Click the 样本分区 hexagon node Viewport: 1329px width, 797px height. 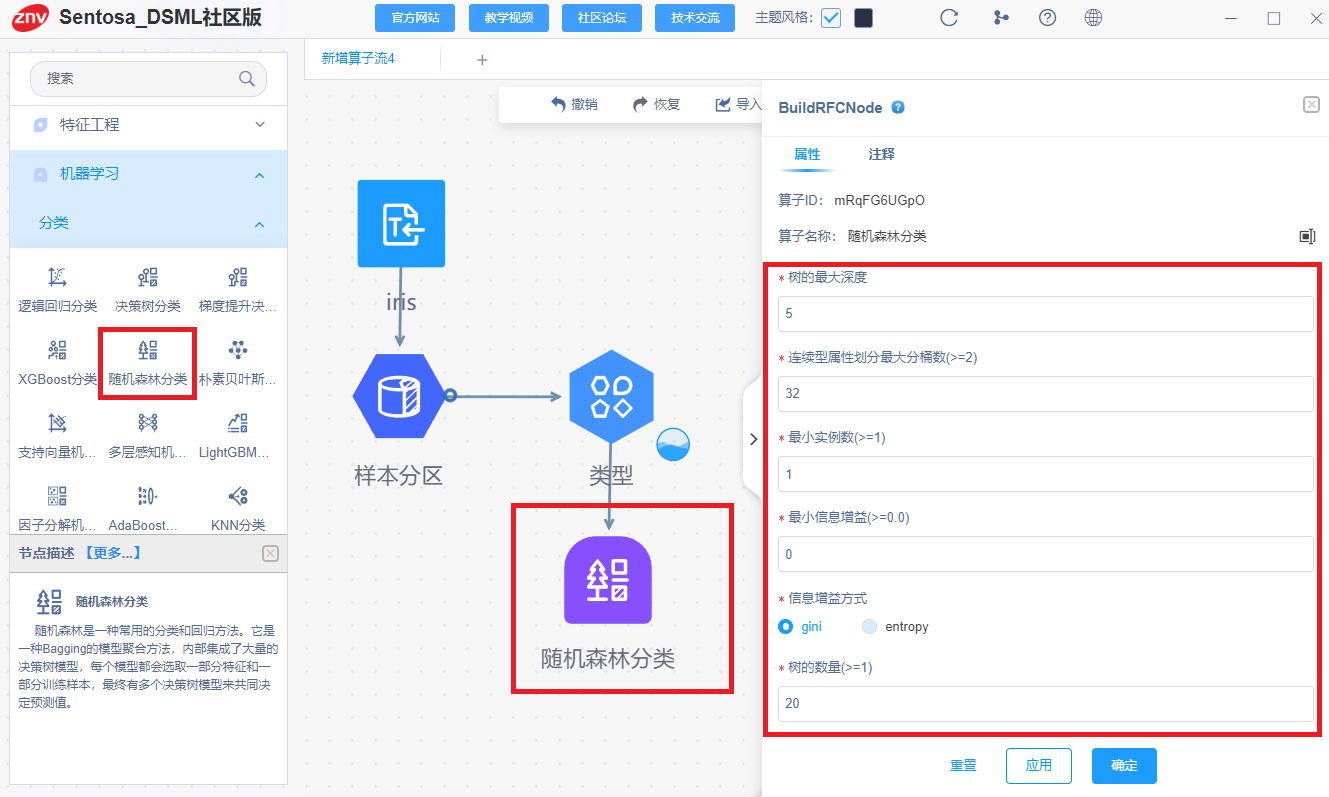tap(398, 396)
